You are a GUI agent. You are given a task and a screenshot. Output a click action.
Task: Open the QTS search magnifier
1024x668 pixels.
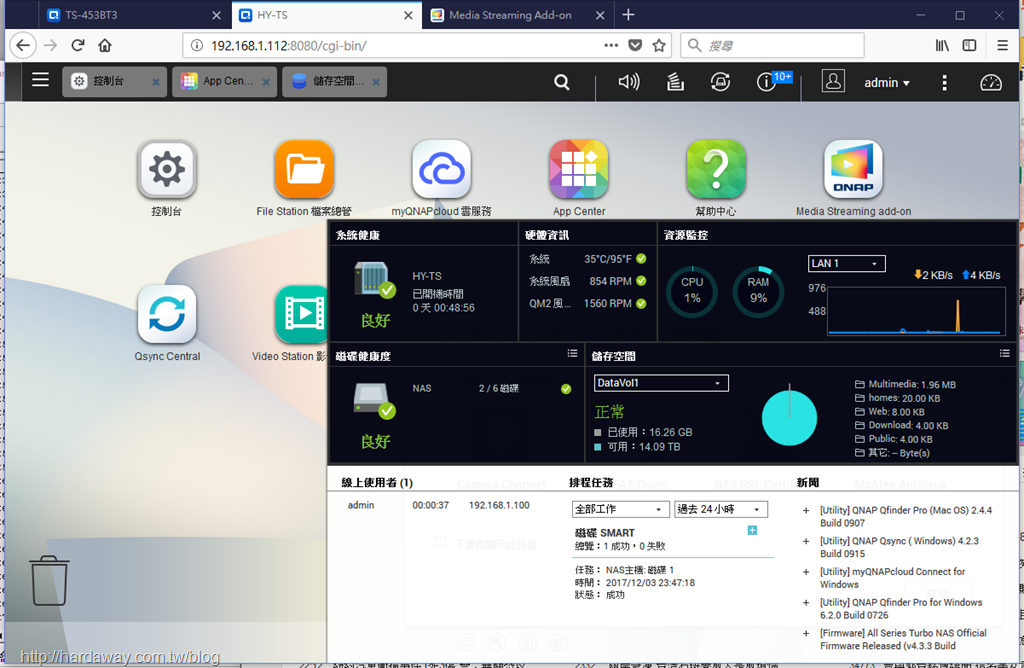(x=562, y=82)
